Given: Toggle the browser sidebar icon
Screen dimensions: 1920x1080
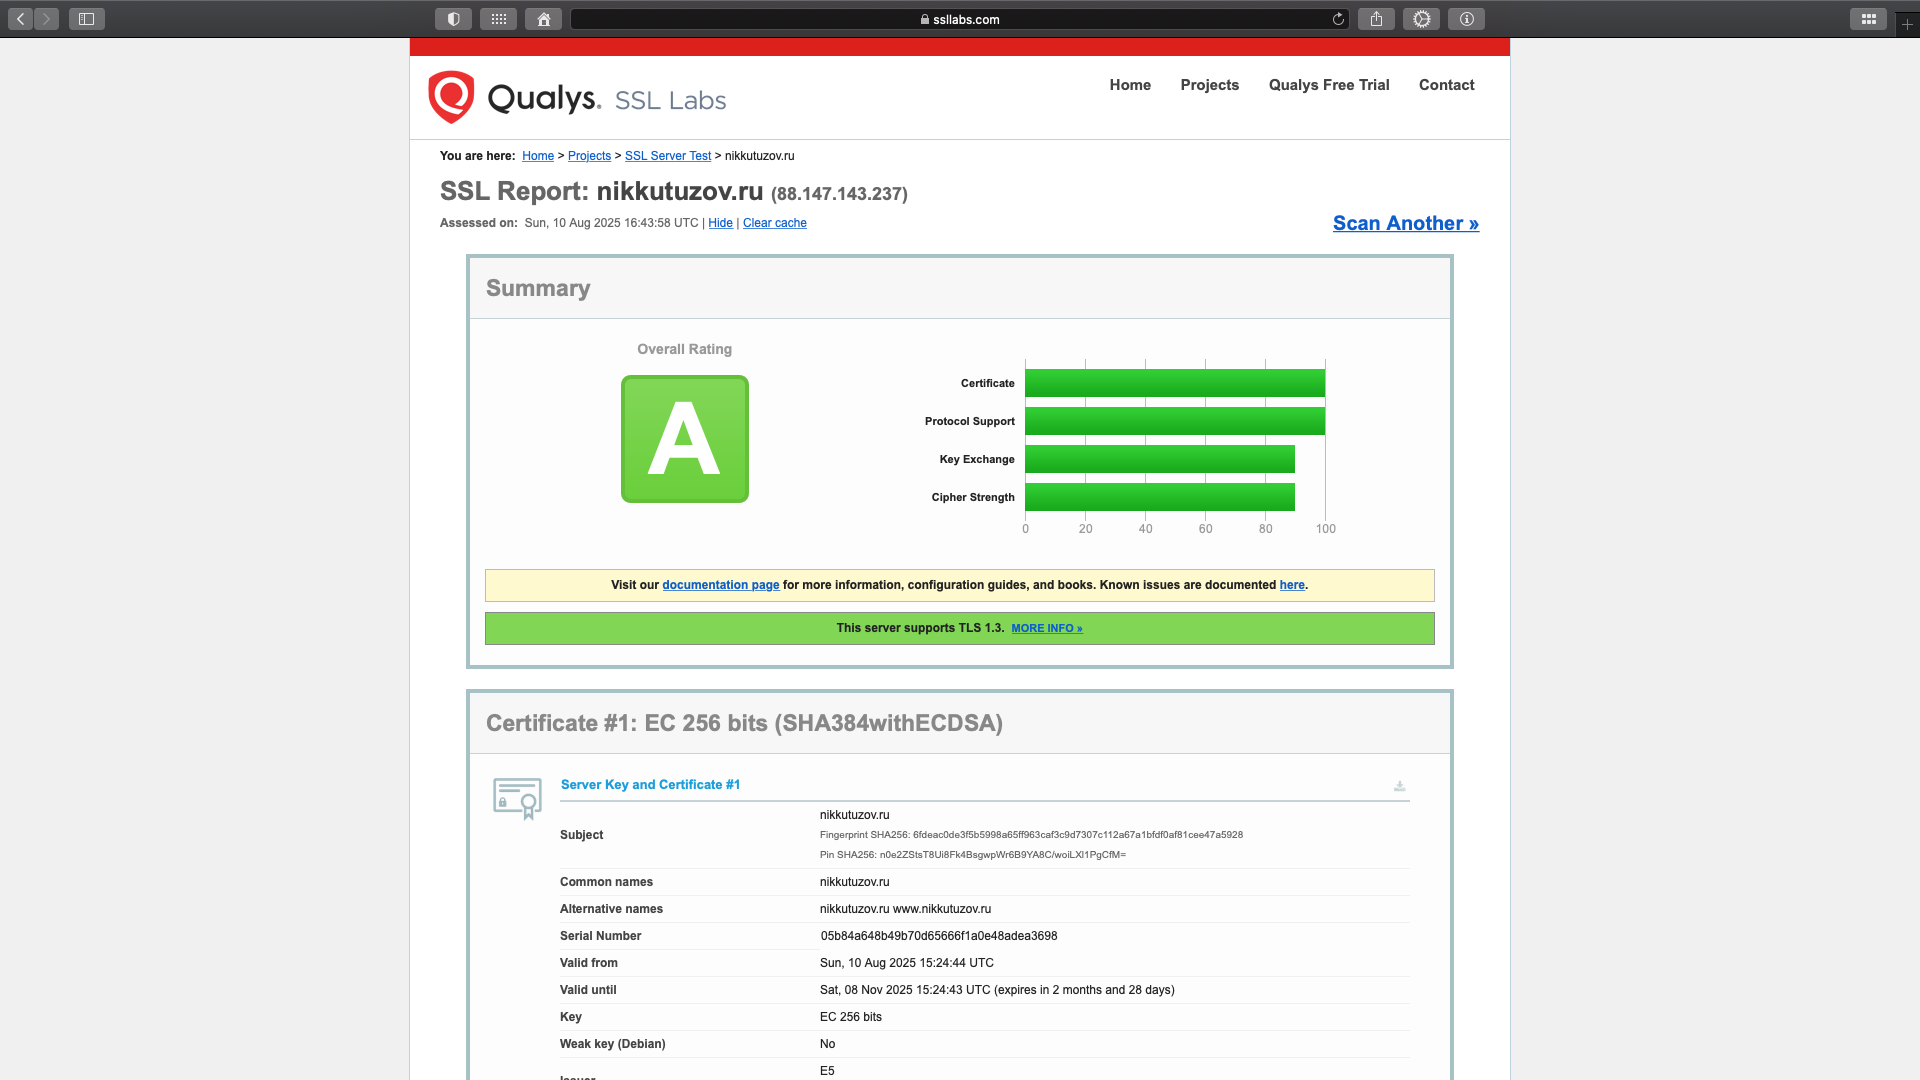Looking at the screenshot, I should click(x=87, y=19).
